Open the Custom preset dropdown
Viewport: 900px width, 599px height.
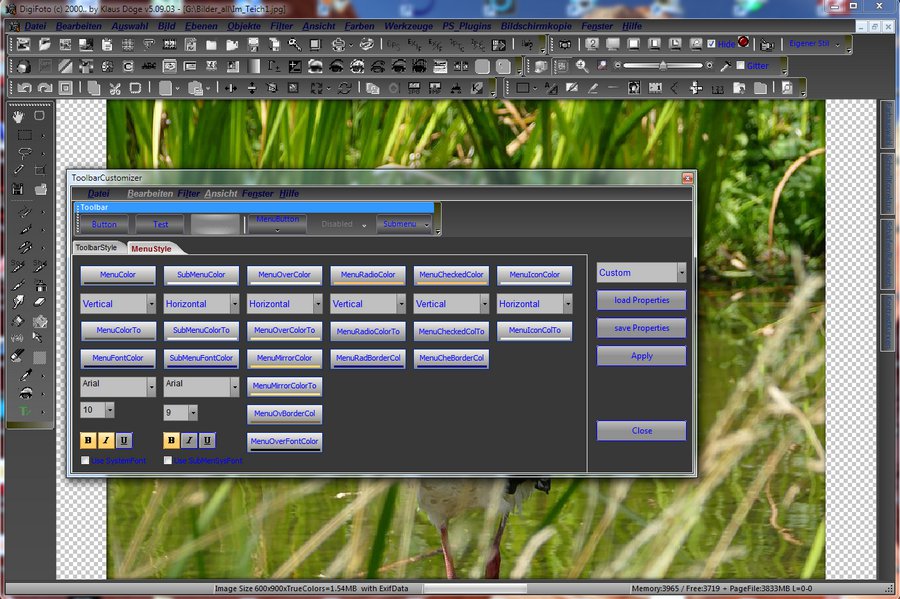tap(681, 272)
